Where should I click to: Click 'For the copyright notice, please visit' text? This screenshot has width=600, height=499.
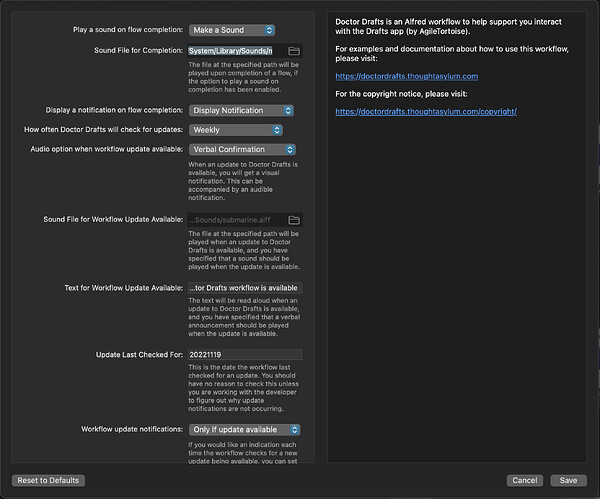coord(401,94)
